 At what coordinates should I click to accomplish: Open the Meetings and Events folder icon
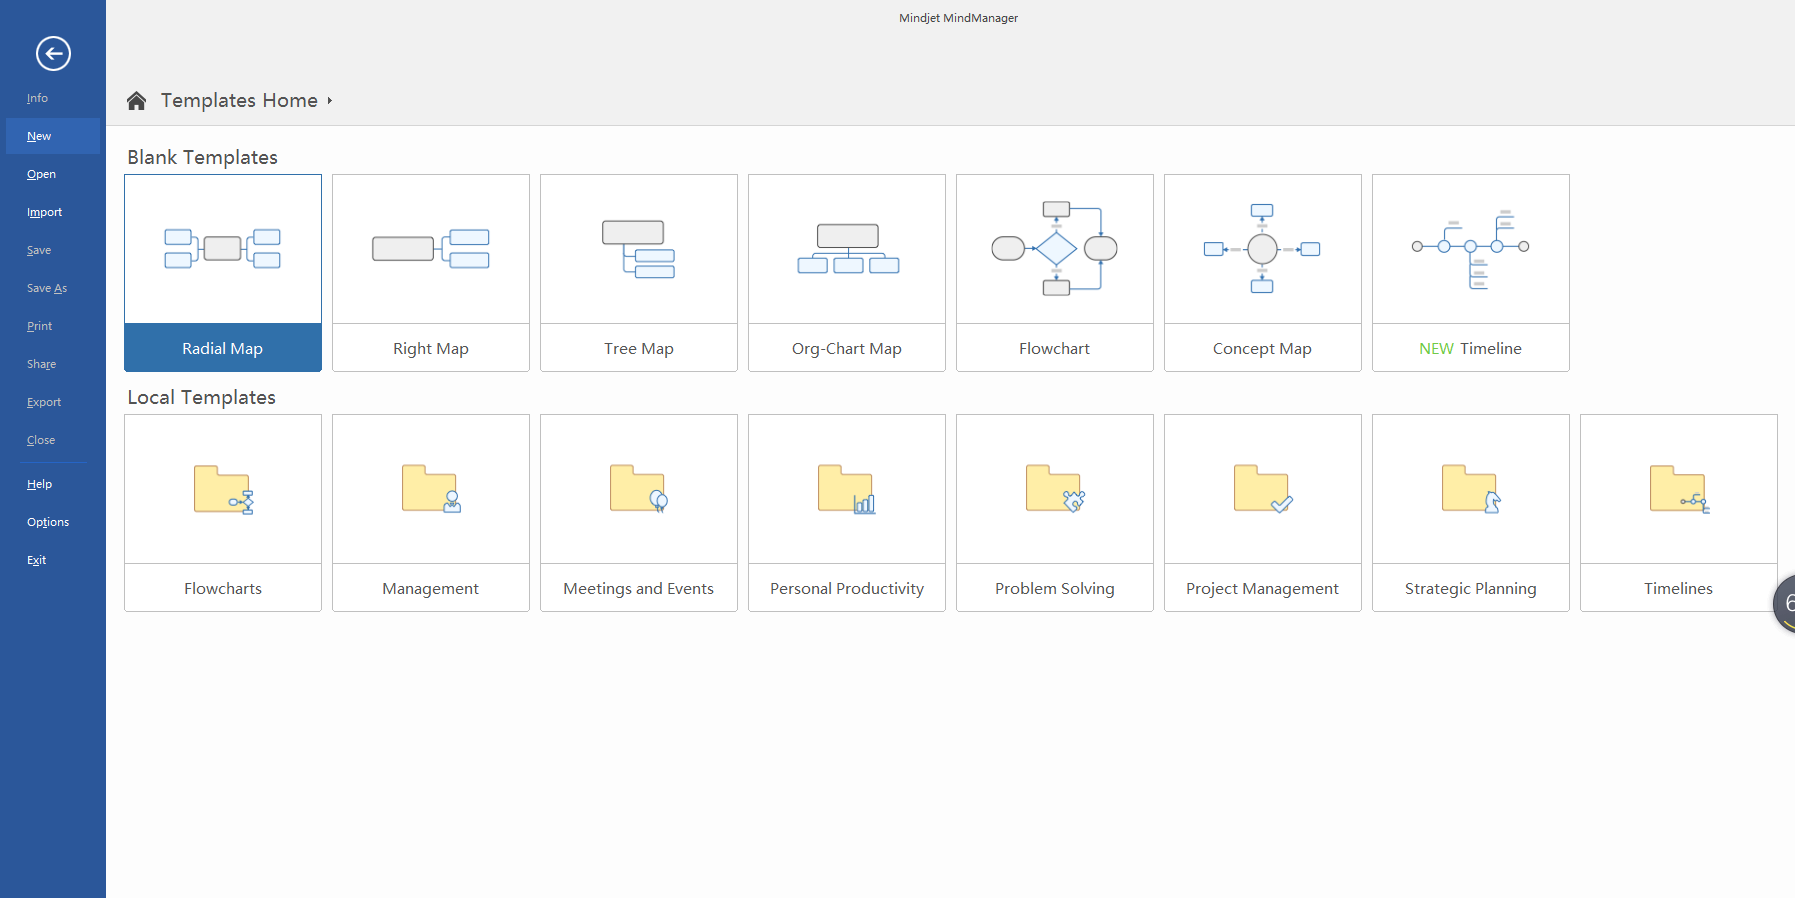click(639, 489)
